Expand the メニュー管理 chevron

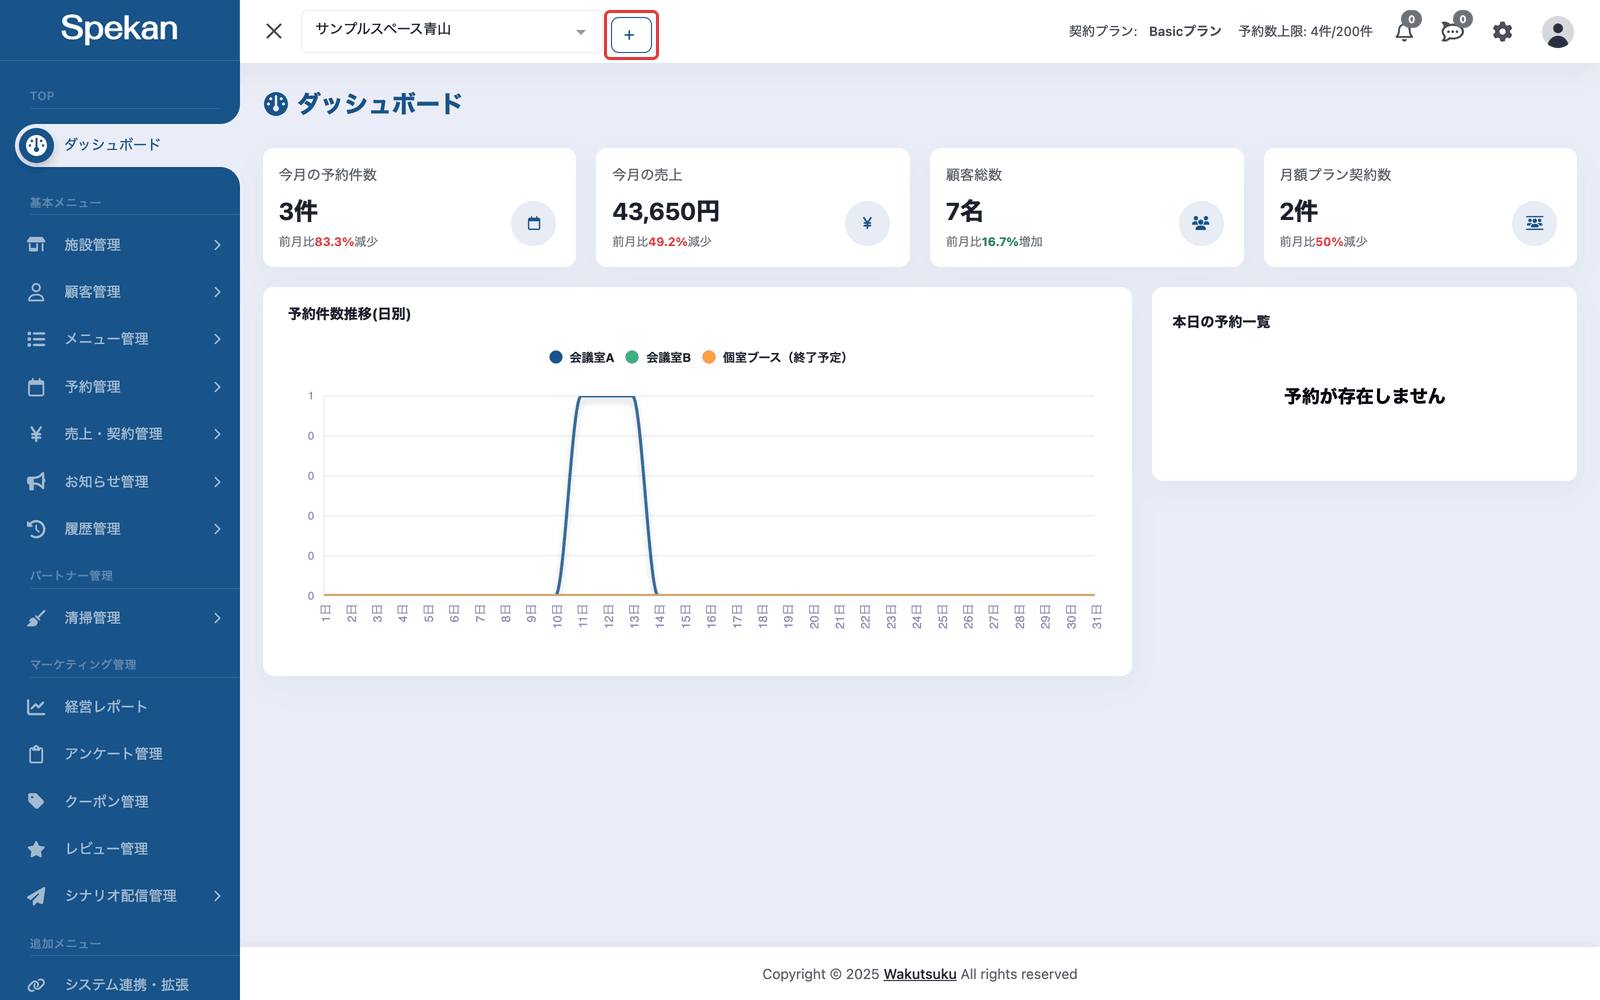[217, 339]
